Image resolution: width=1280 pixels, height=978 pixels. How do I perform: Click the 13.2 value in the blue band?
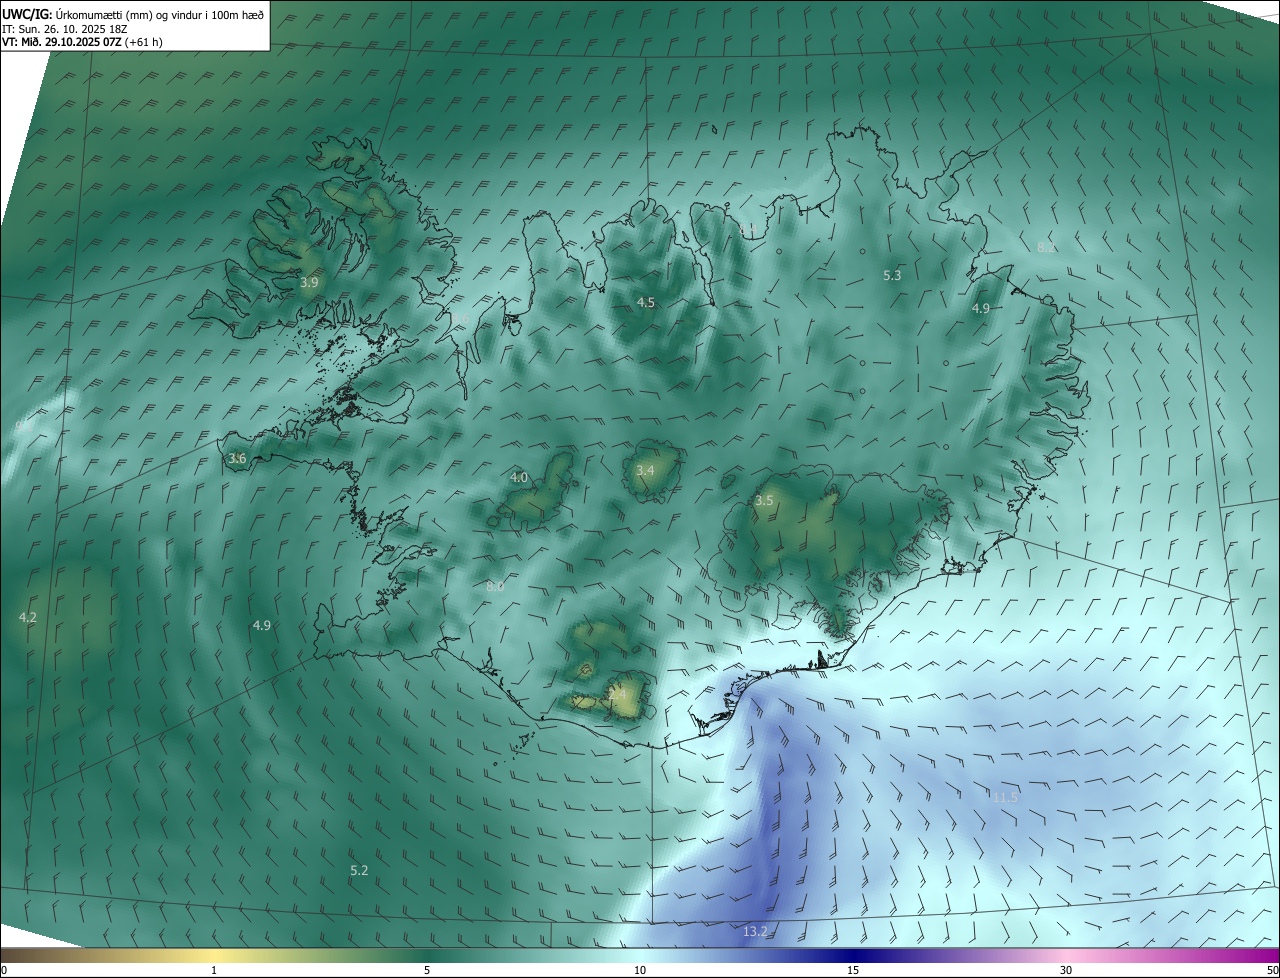tap(755, 932)
